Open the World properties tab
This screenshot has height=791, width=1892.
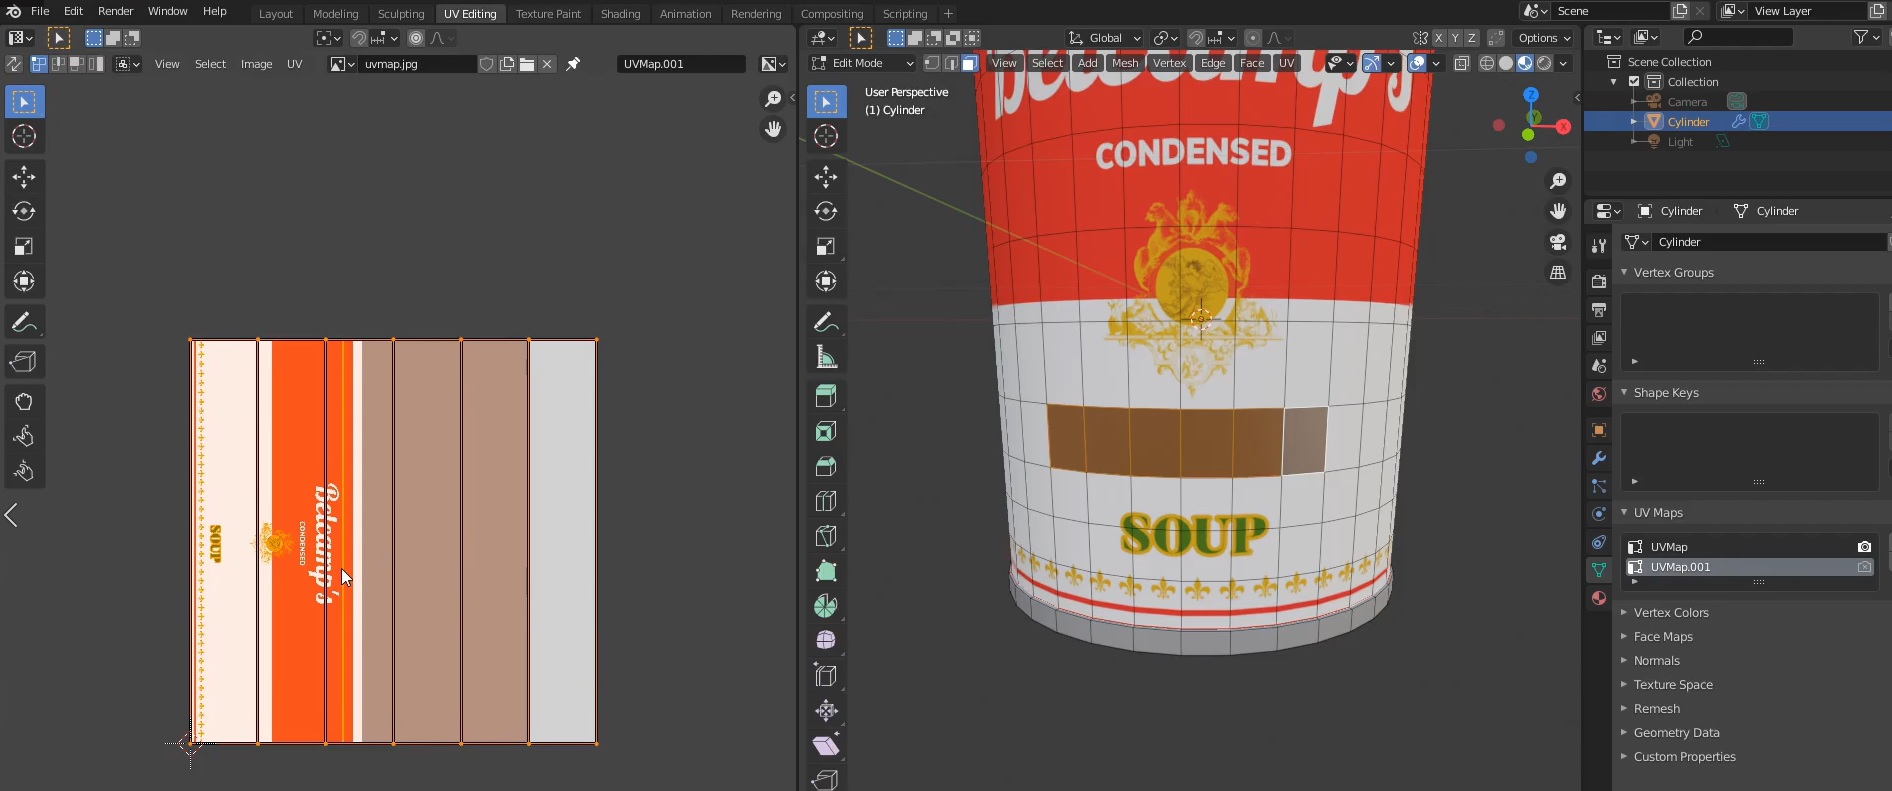click(x=1599, y=394)
